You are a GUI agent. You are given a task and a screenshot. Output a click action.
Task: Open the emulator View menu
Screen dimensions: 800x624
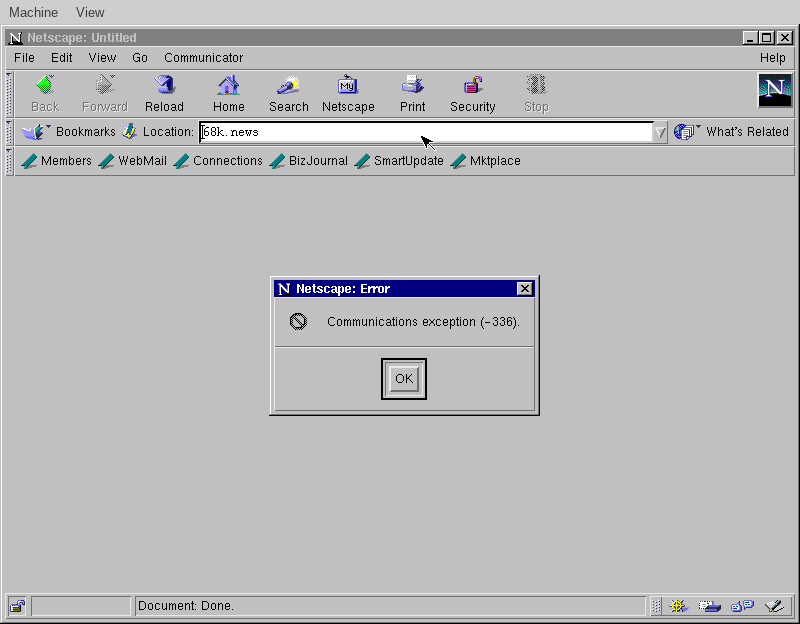pyautogui.click(x=90, y=12)
